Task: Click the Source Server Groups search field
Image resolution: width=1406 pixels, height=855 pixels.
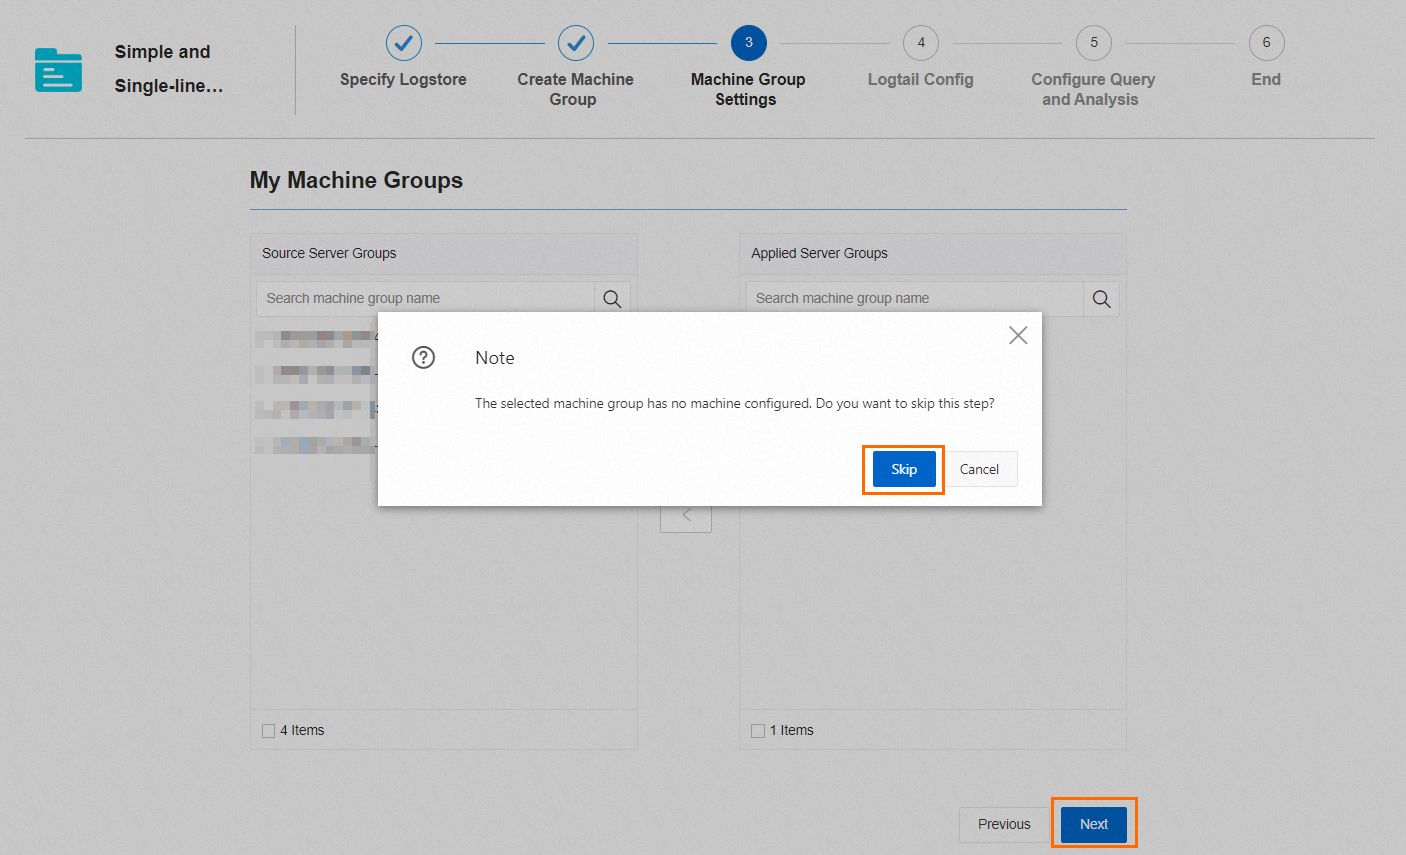Action: click(420, 297)
